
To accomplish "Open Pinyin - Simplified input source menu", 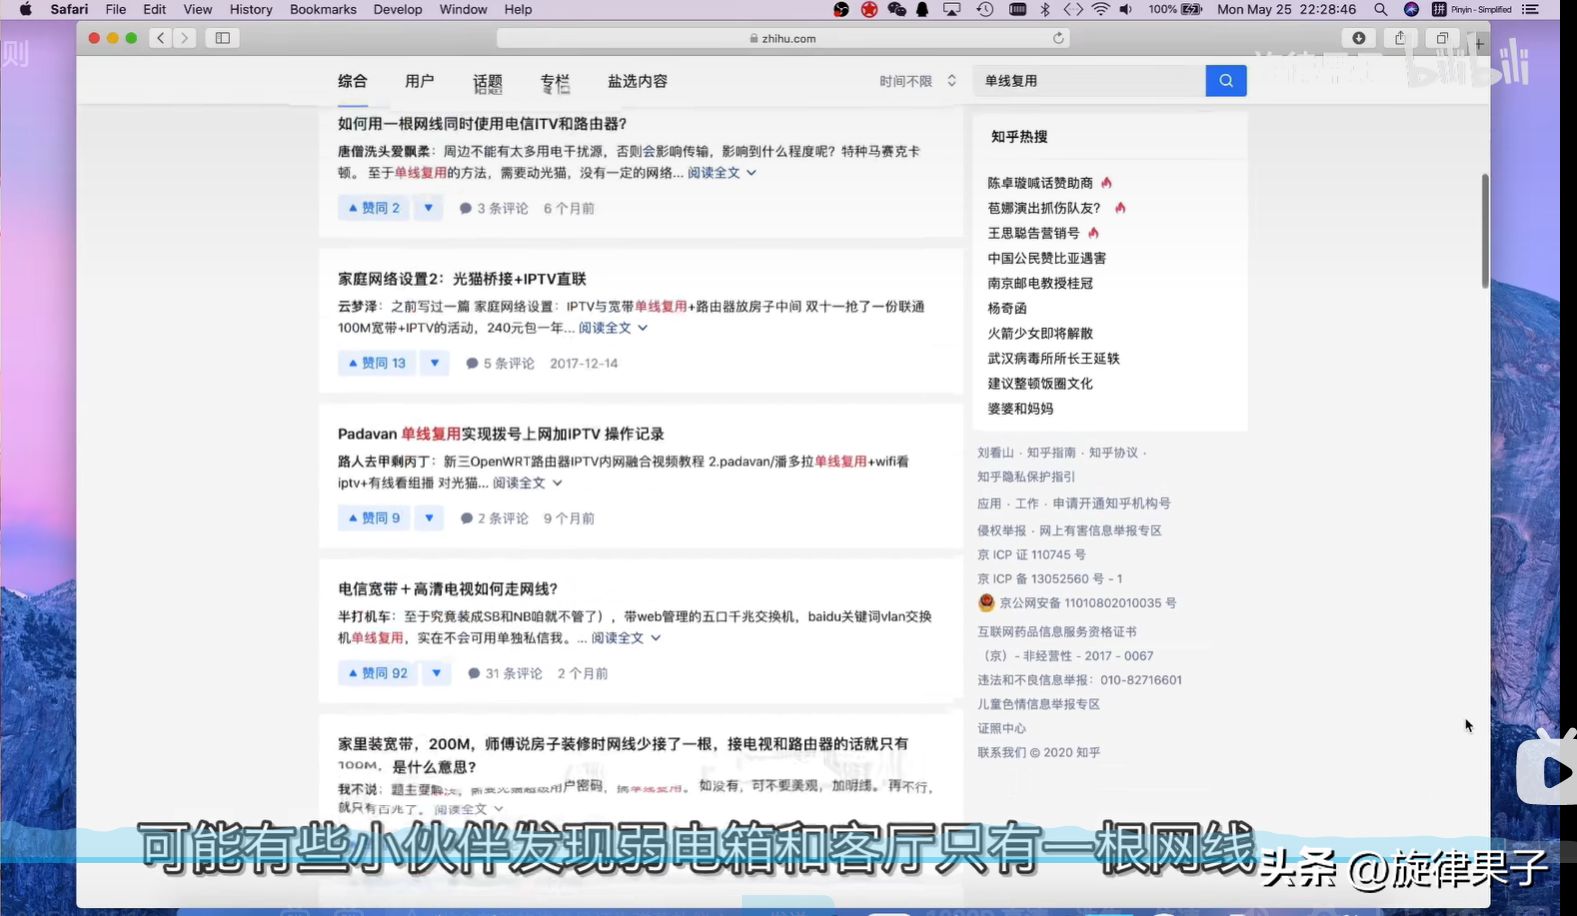I will click(1471, 9).
